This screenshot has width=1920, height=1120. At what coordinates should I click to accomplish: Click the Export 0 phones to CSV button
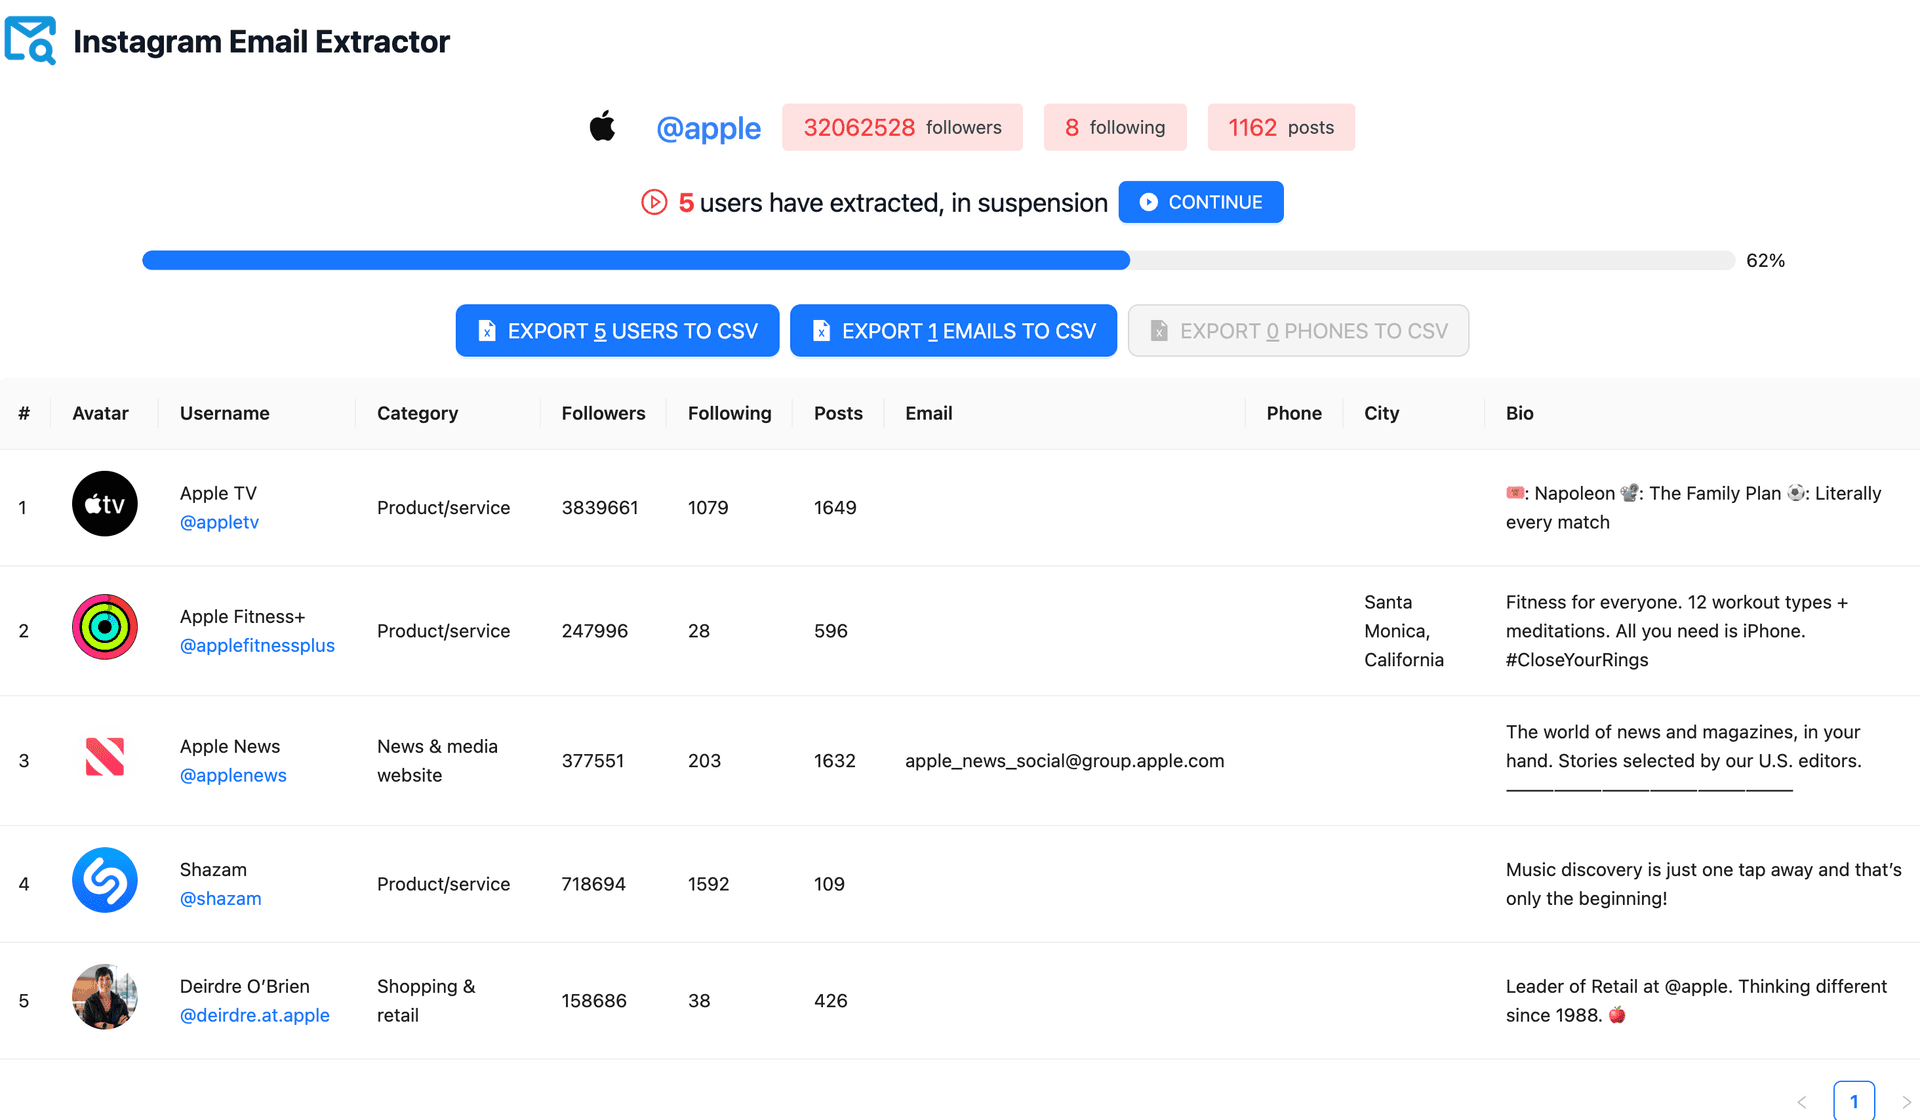click(x=1298, y=330)
